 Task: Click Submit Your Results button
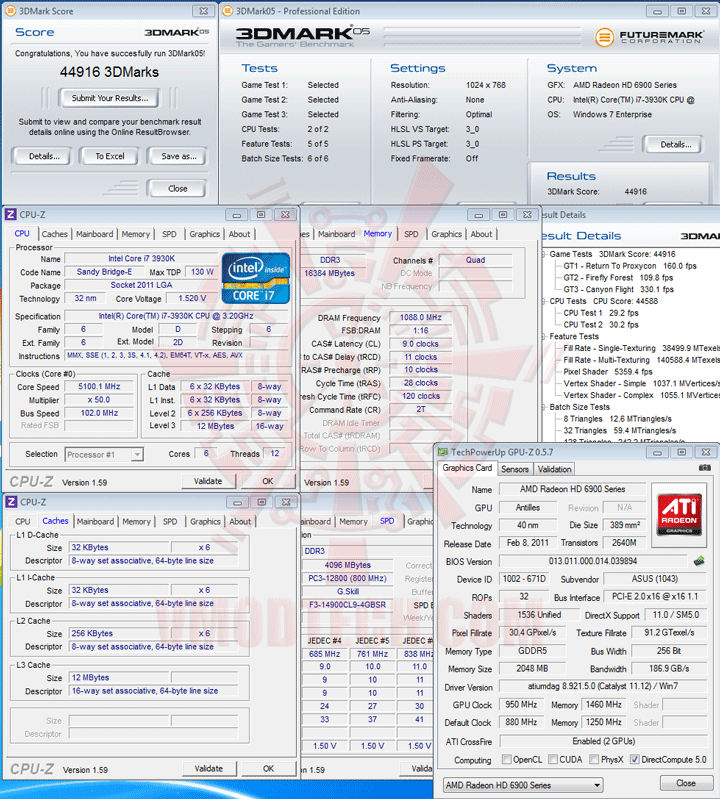pyautogui.click(x=110, y=98)
